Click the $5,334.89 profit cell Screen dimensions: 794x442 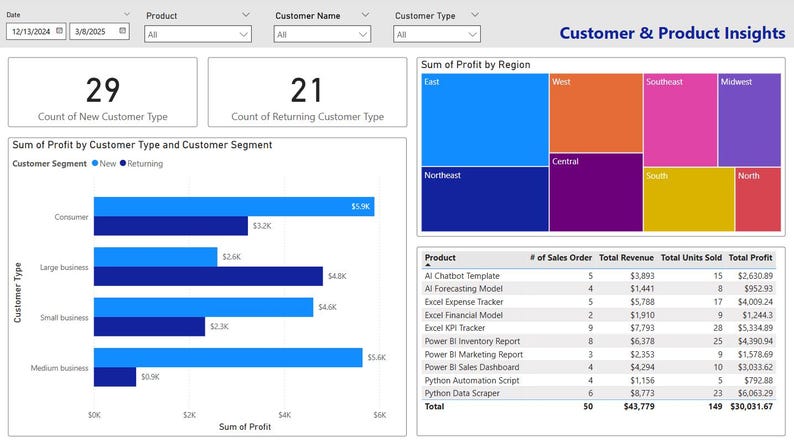[x=755, y=328]
